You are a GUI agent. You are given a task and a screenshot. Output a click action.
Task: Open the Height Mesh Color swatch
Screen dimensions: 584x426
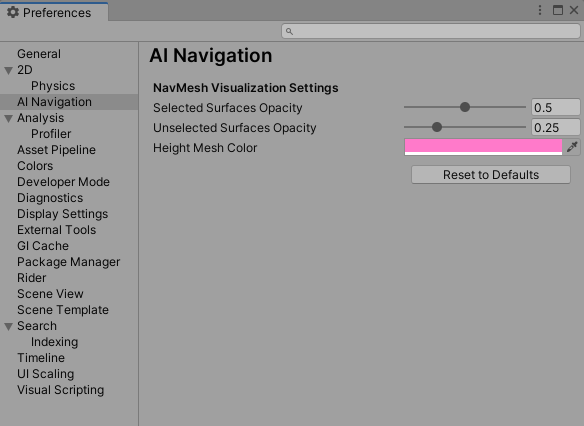pos(483,147)
